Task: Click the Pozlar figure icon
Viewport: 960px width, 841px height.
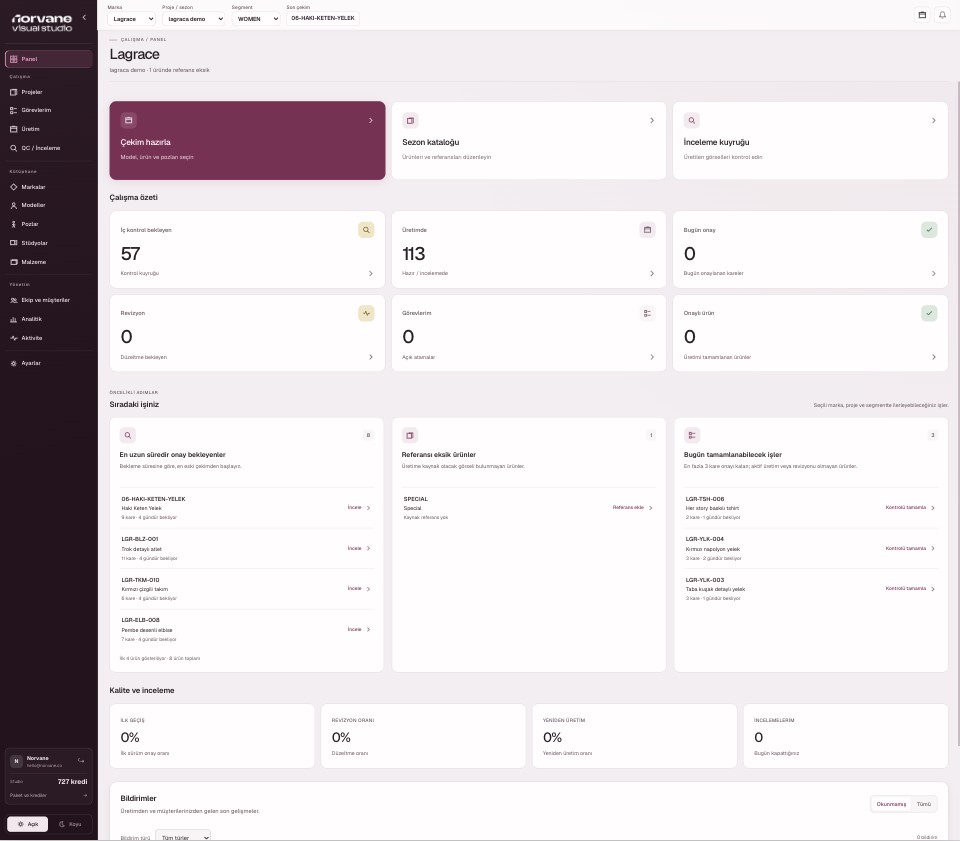Action: tap(13, 224)
